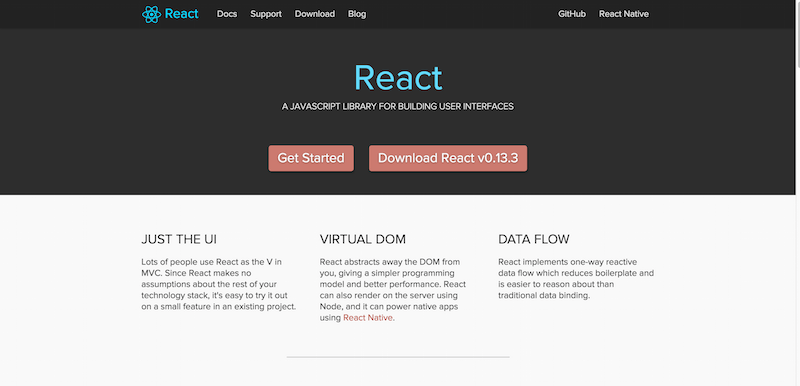
Task: Visit the GitHub link in navbar
Action: pos(572,14)
